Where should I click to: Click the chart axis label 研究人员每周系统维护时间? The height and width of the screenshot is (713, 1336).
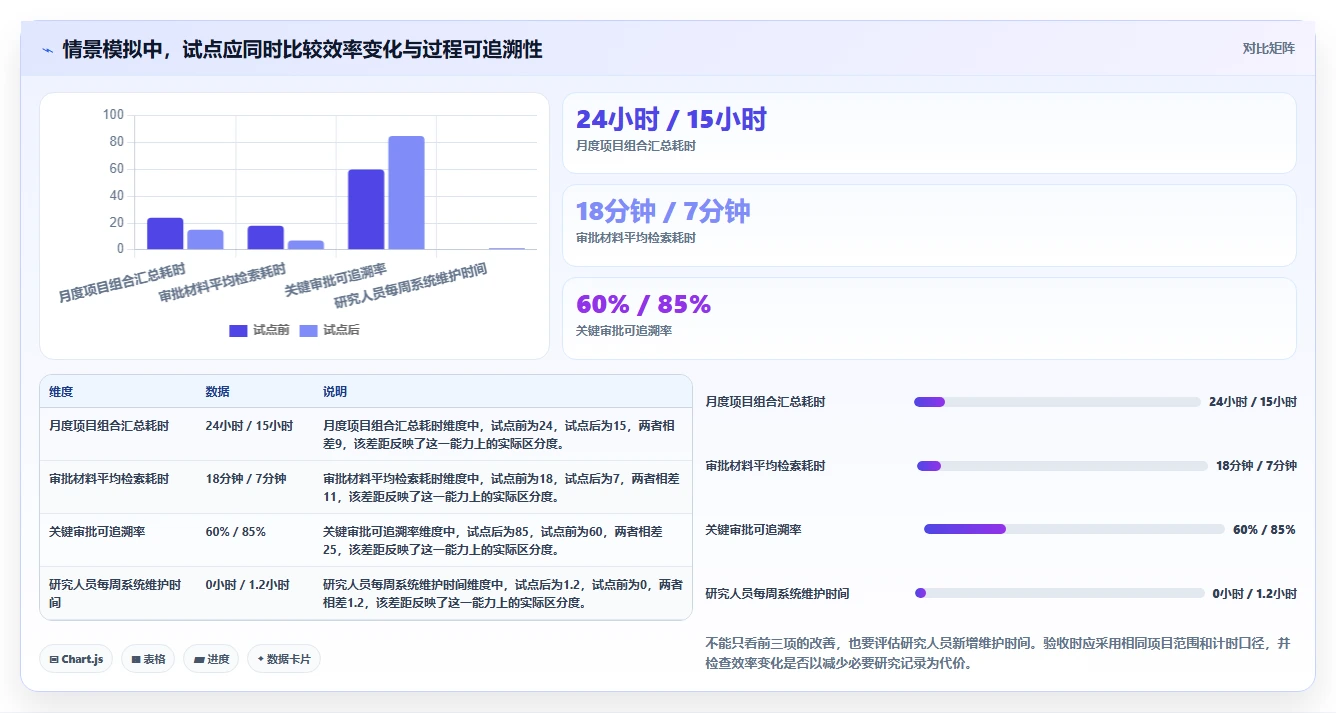coord(410,286)
